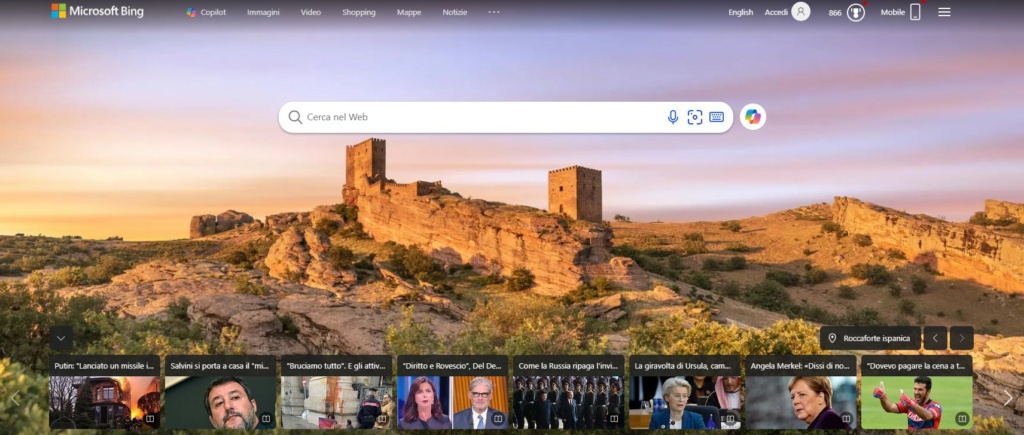Open the "Bruciamo tutto" news card
The width and height of the screenshot is (1024, 435).
(336, 393)
